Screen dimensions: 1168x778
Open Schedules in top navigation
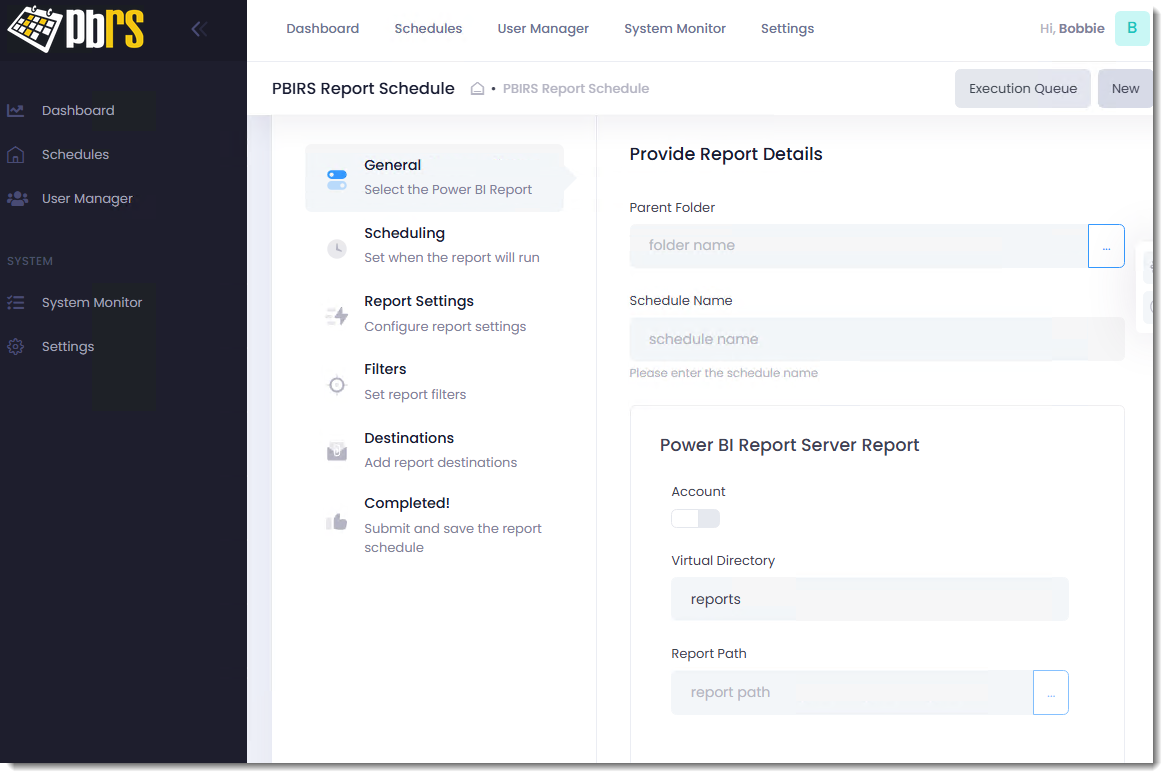[x=428, y=29]
